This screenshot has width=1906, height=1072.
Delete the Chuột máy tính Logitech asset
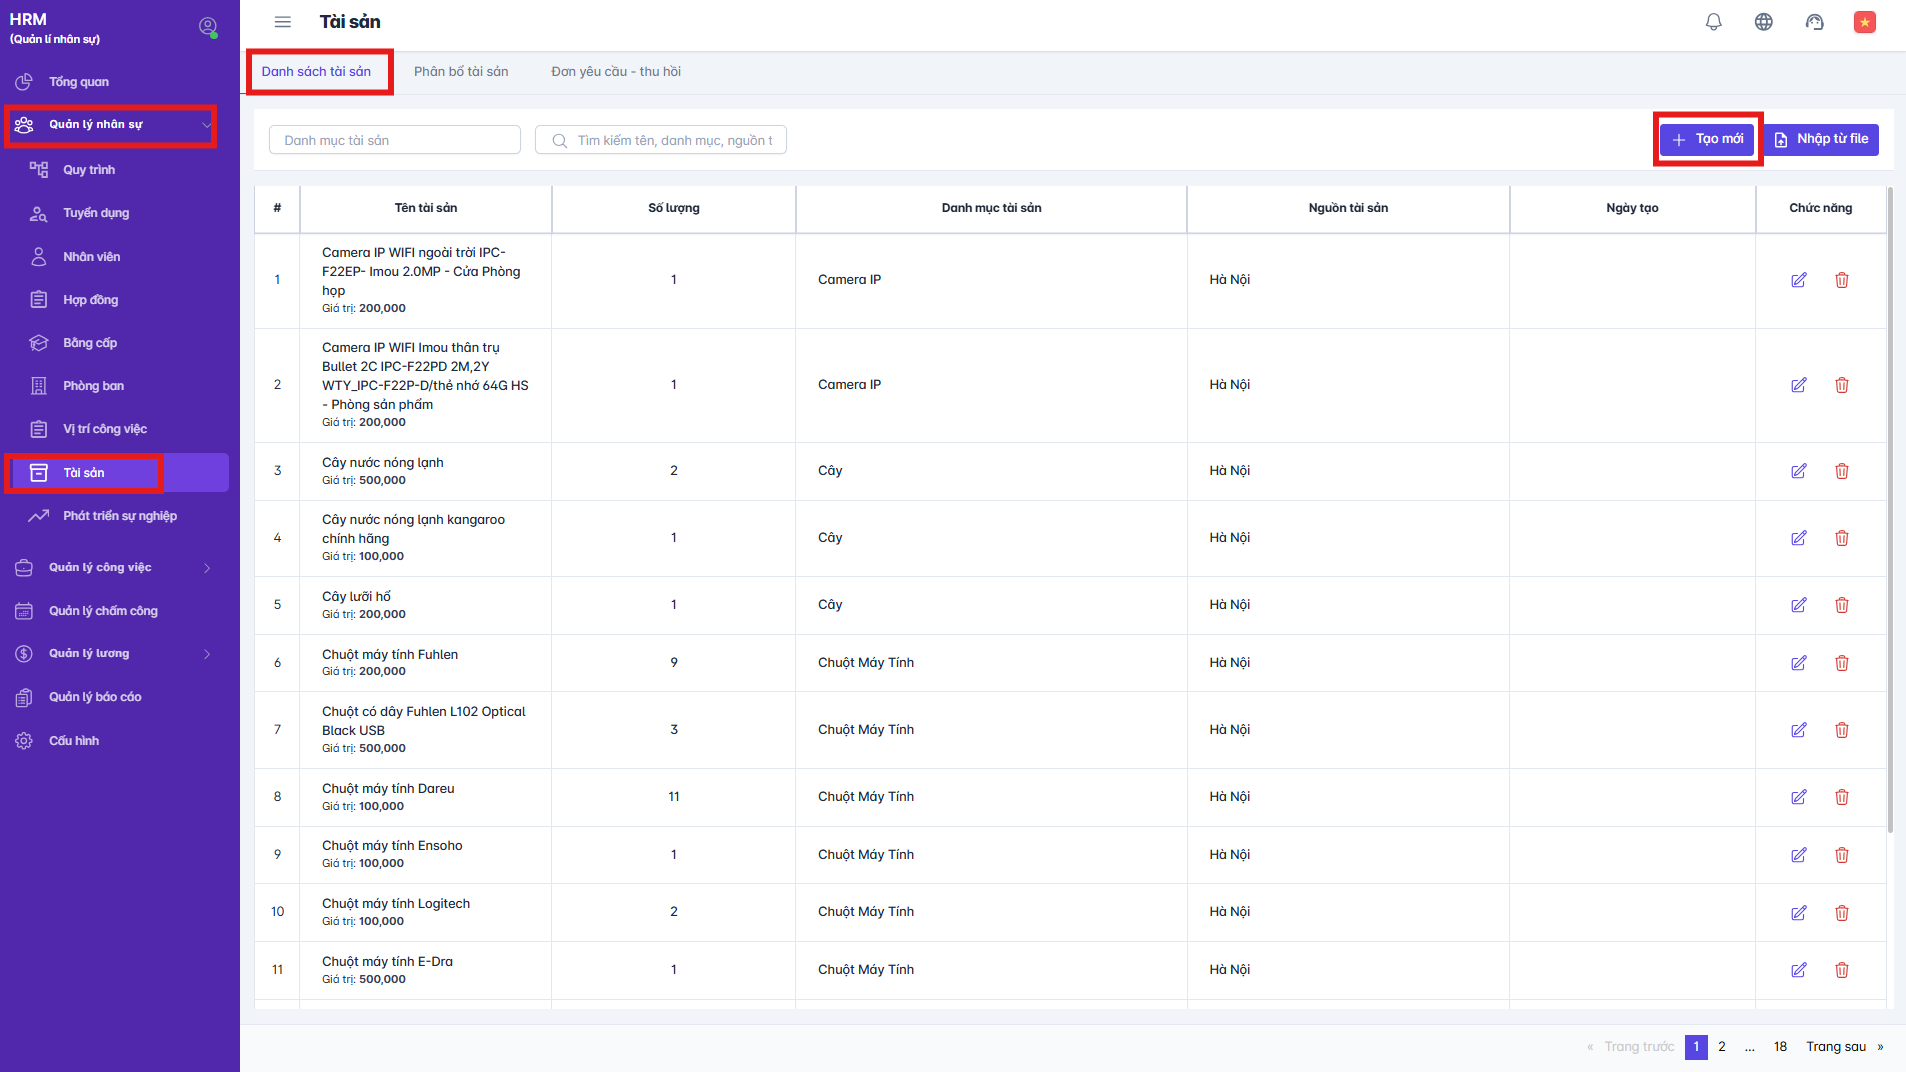(x=1841, y=912)
